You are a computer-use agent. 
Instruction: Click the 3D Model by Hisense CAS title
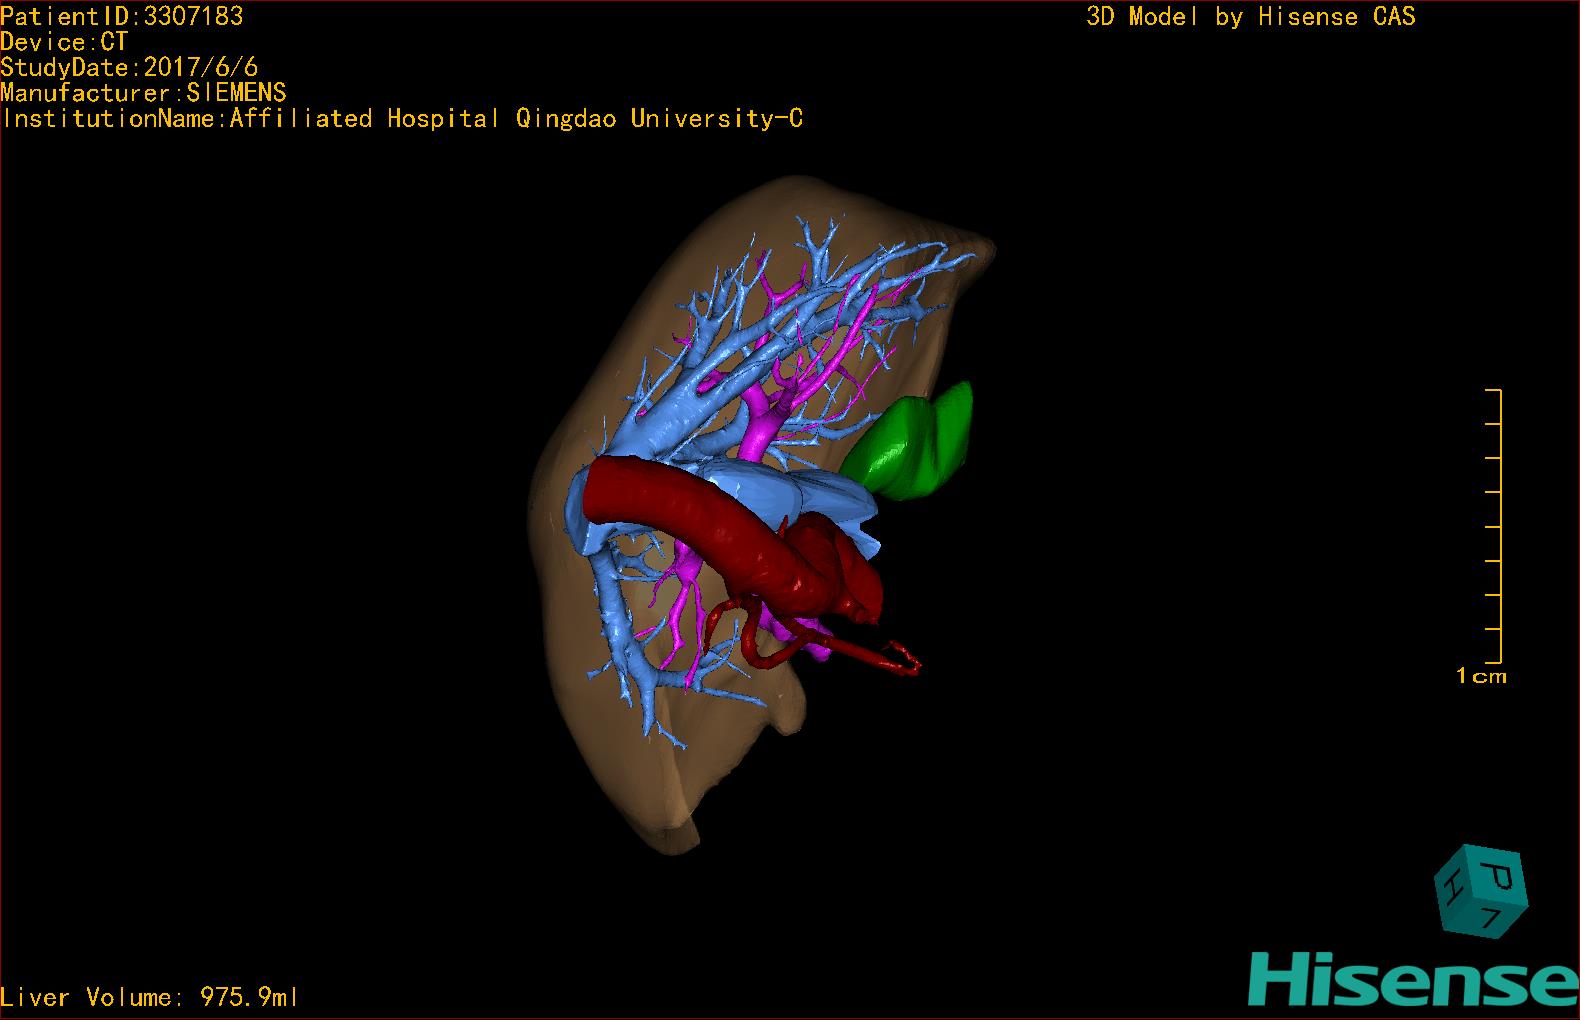point(1251,16)
